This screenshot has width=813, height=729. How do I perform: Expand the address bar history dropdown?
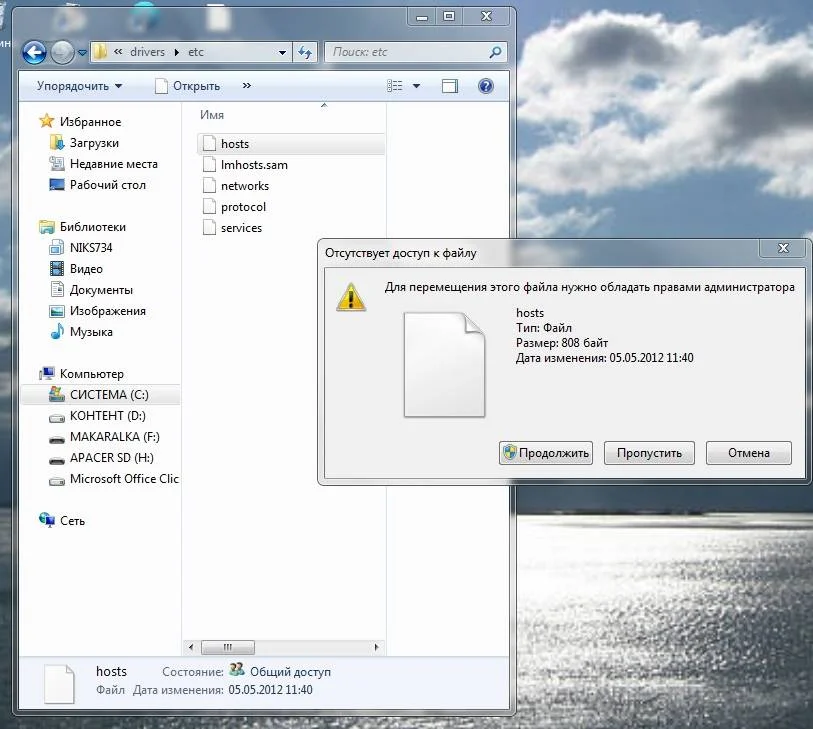coord(280,52)
